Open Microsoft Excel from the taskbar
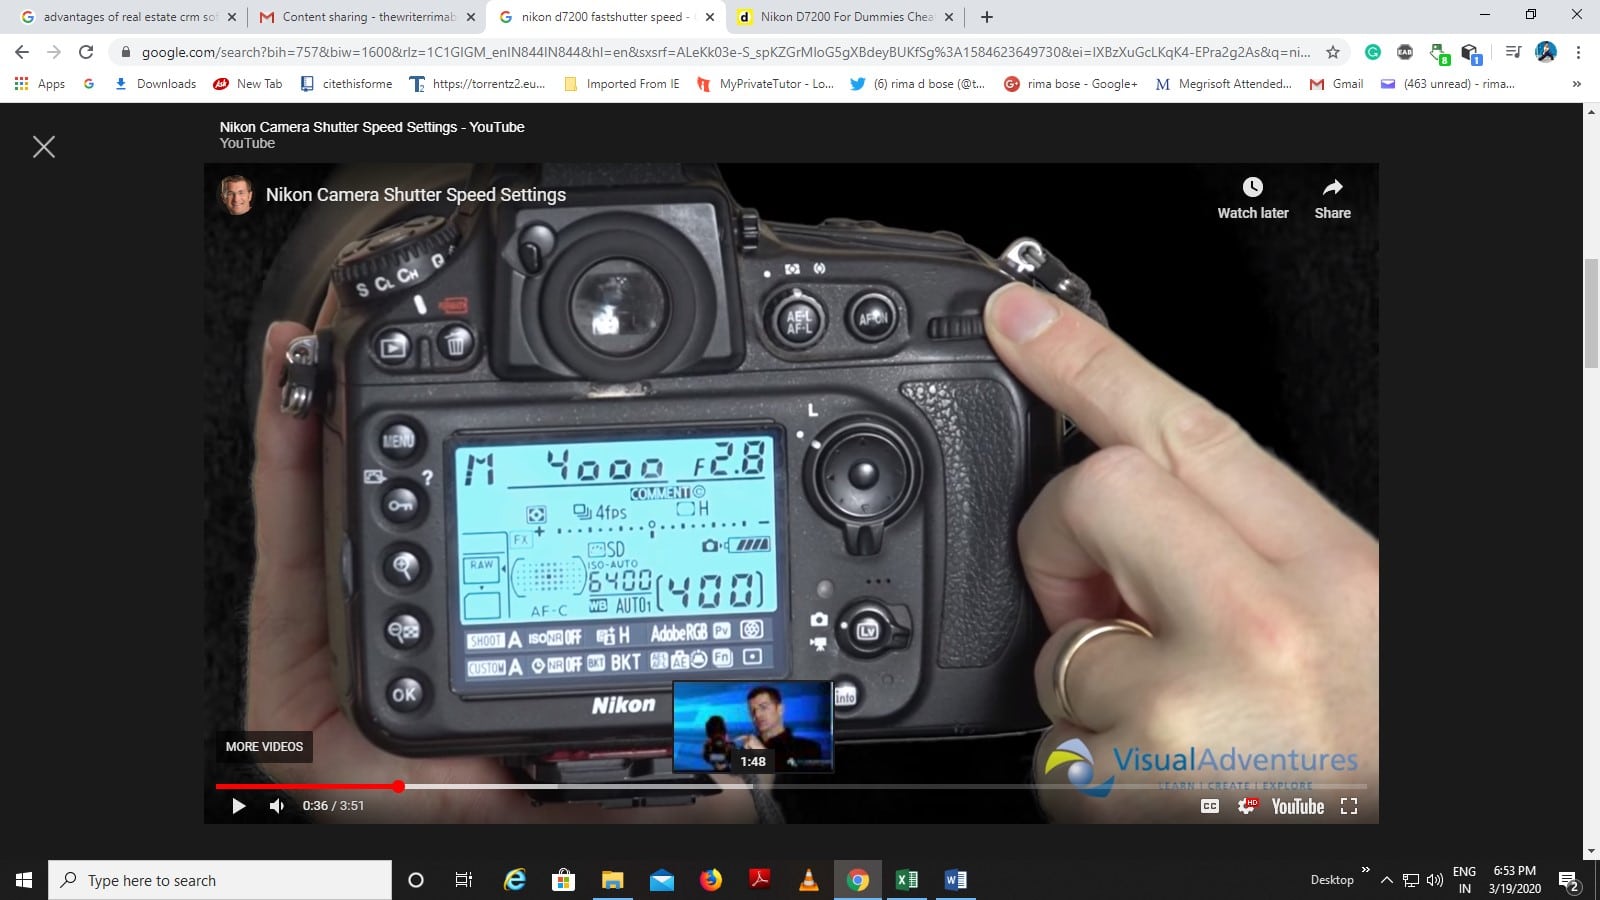The width and height of the screenshot is (1600, 900). 906,880
